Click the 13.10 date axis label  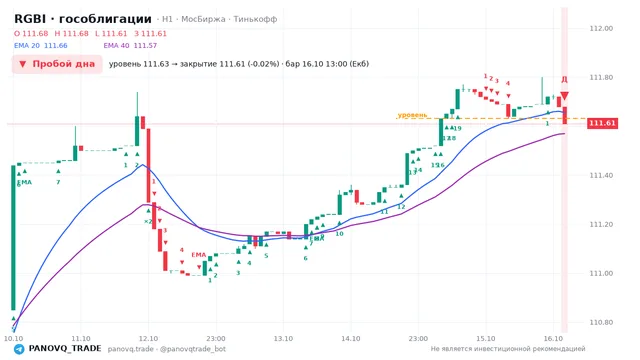pyautogui.click(x=283, y=338)
